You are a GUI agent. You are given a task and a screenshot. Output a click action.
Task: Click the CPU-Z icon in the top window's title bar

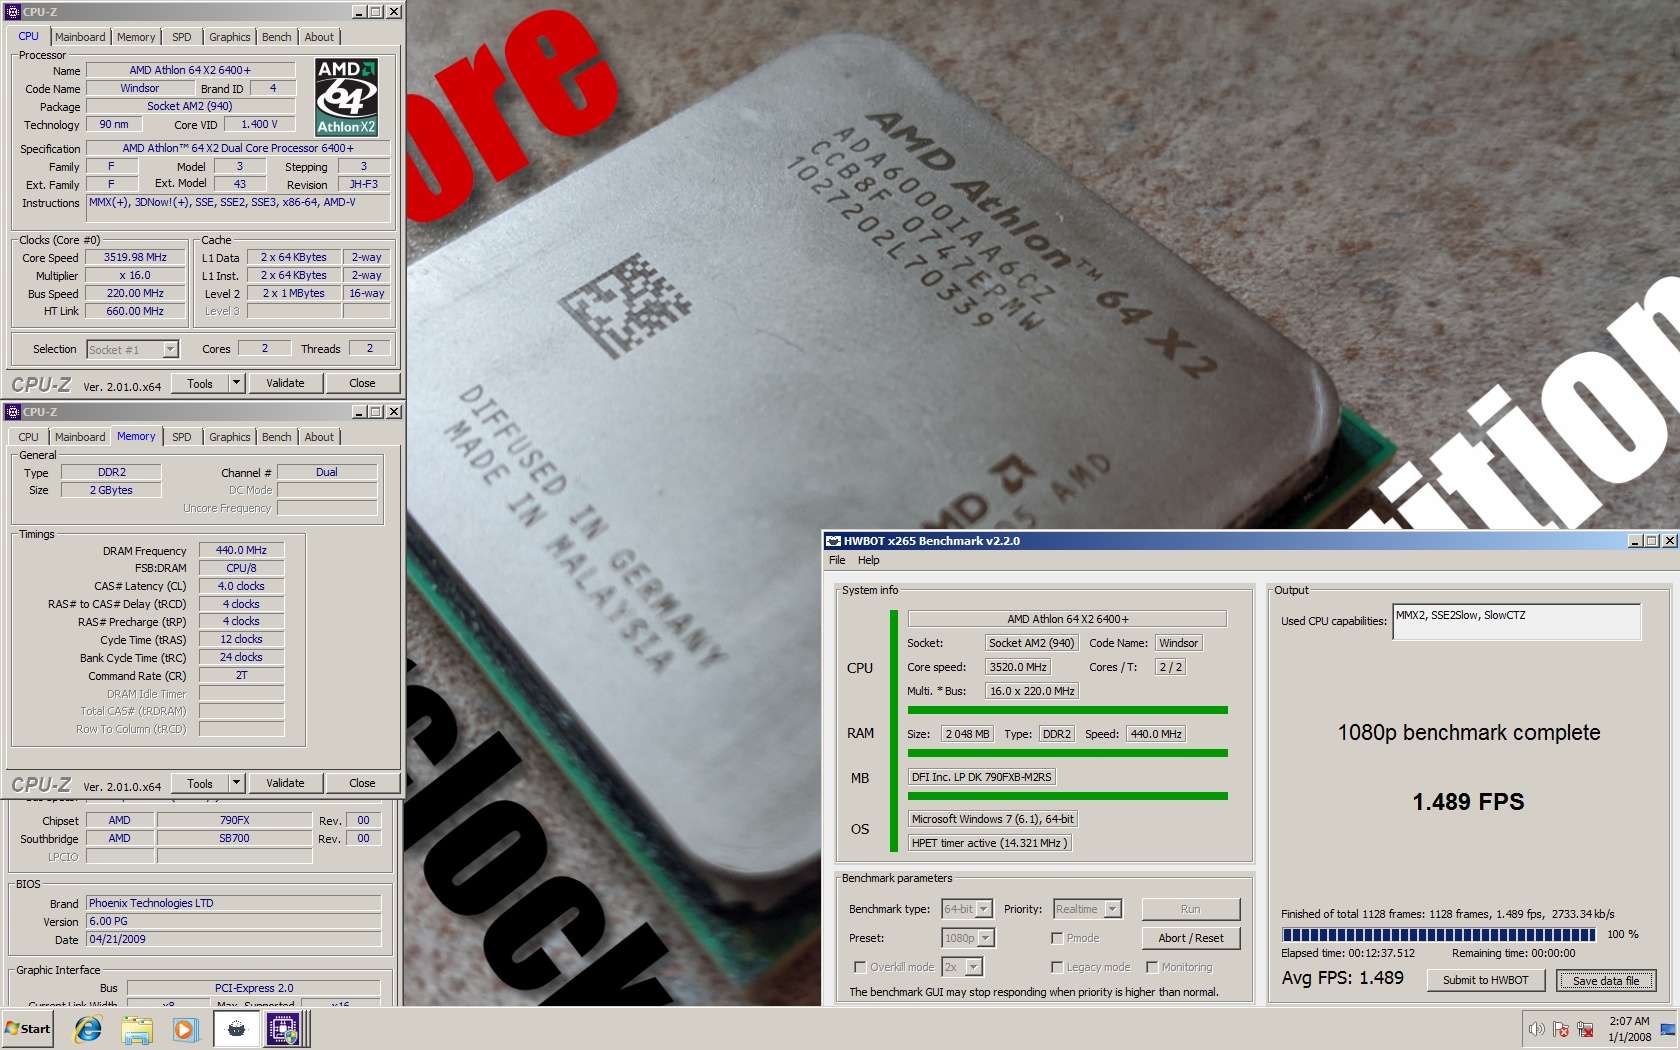point(13,12)
